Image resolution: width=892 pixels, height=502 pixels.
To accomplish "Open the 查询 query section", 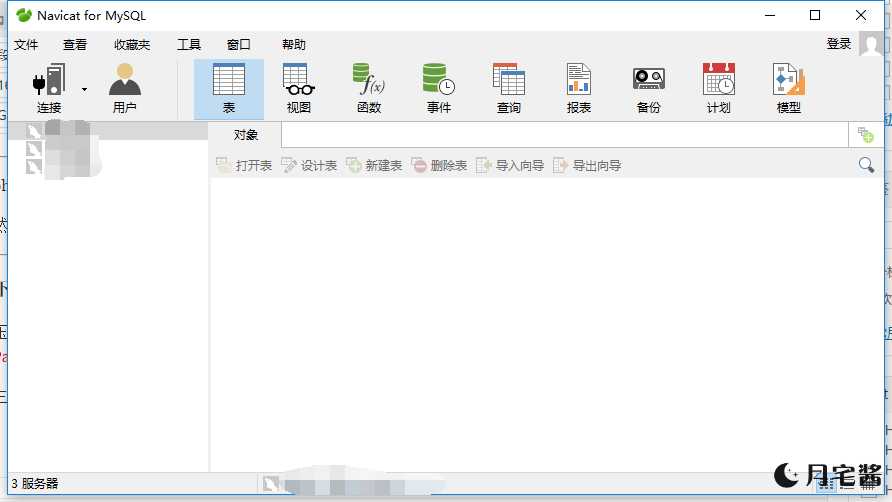I will coord(509,89).
